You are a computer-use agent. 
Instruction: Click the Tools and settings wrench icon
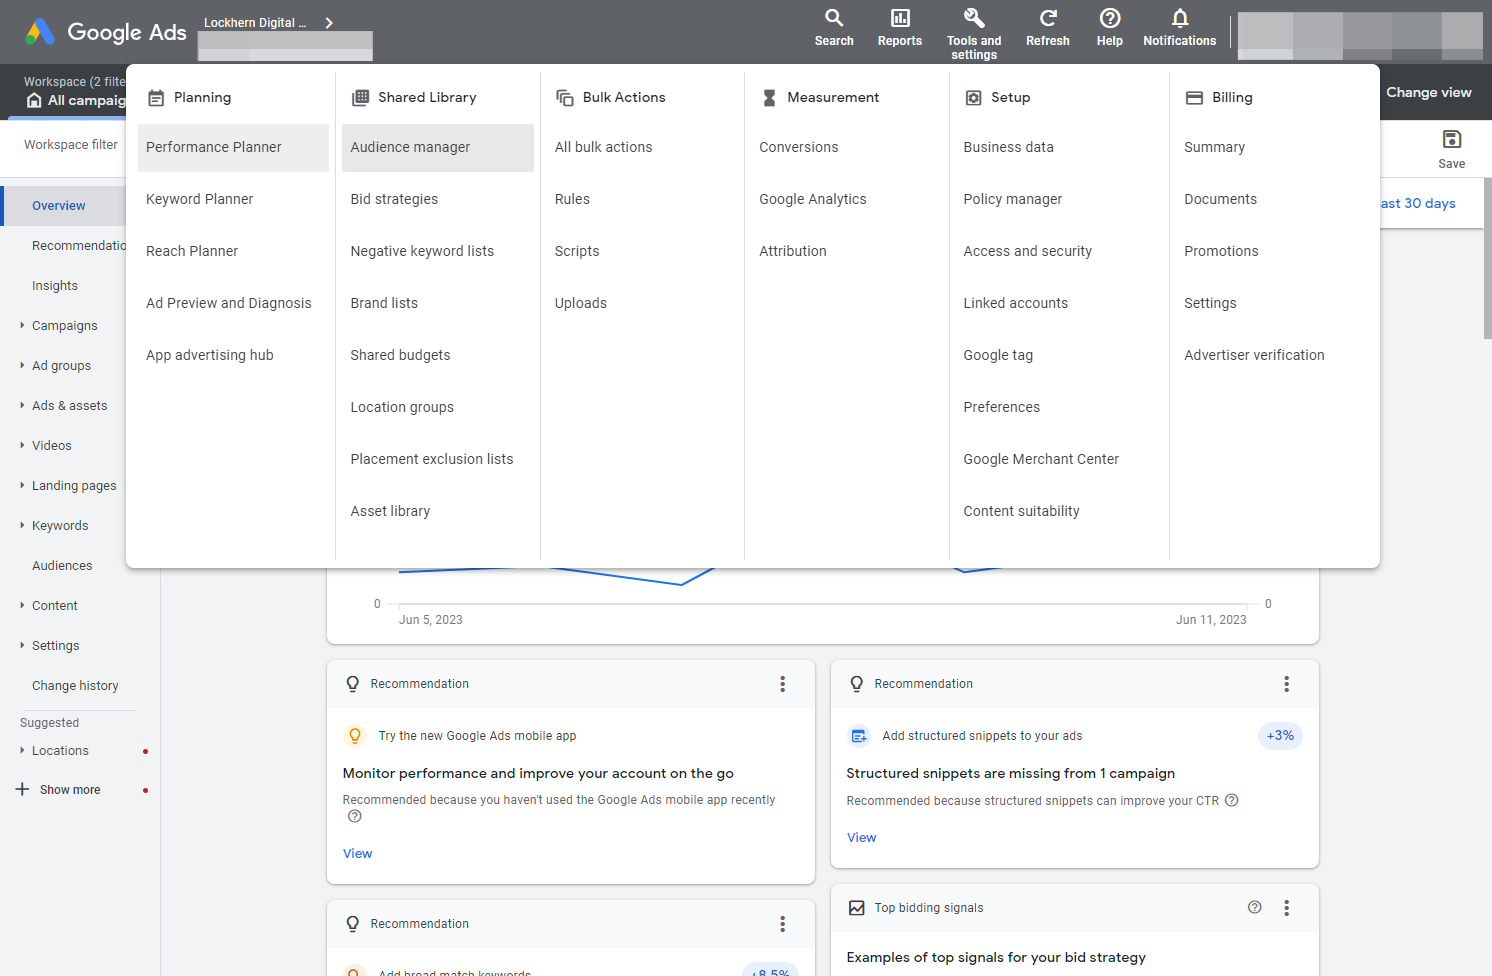pos(974,18)
